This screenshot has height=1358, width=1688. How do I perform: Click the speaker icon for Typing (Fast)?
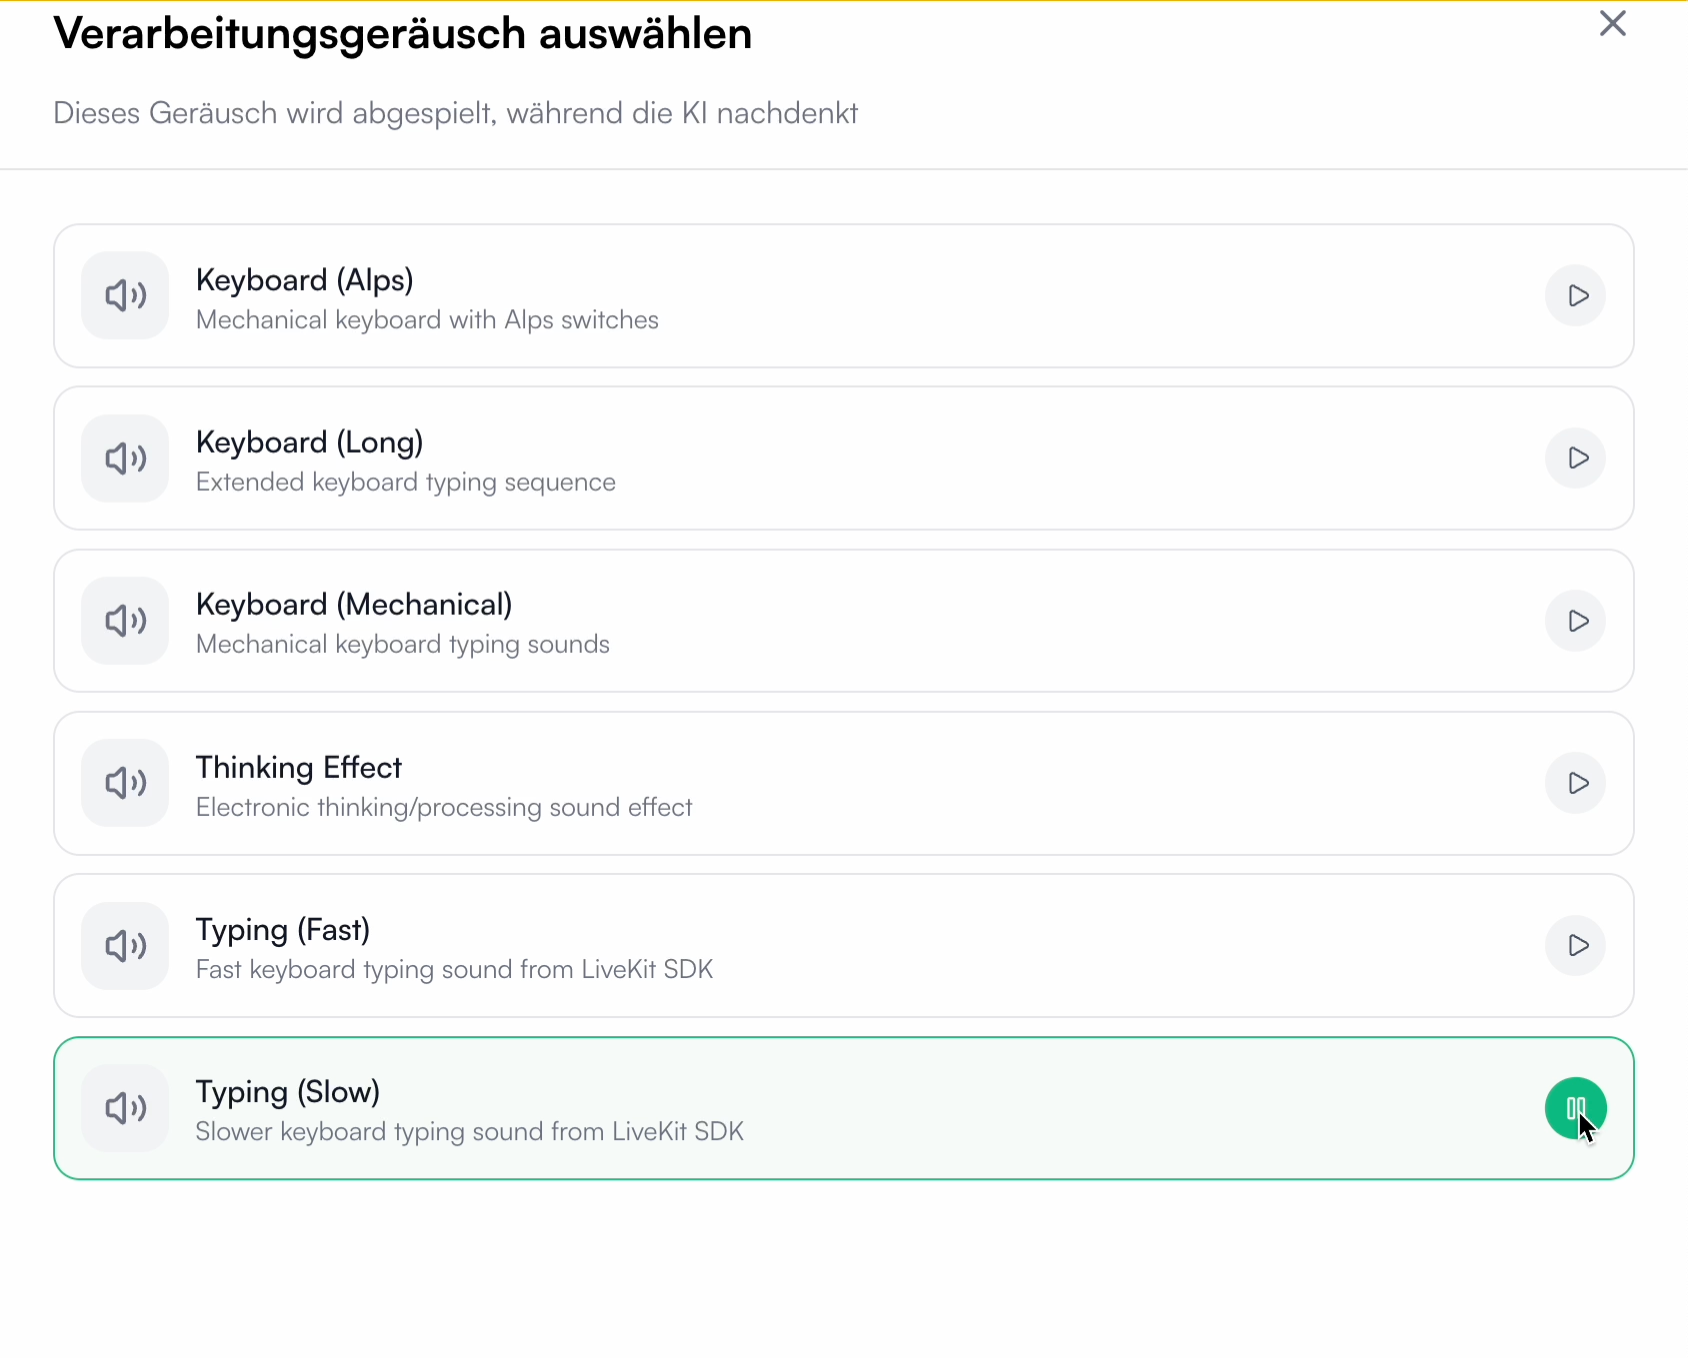click(125, 946)
